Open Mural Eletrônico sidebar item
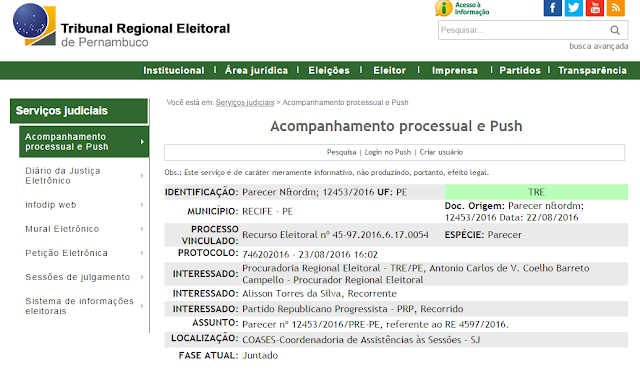640x371 pixels. point(62,229)
